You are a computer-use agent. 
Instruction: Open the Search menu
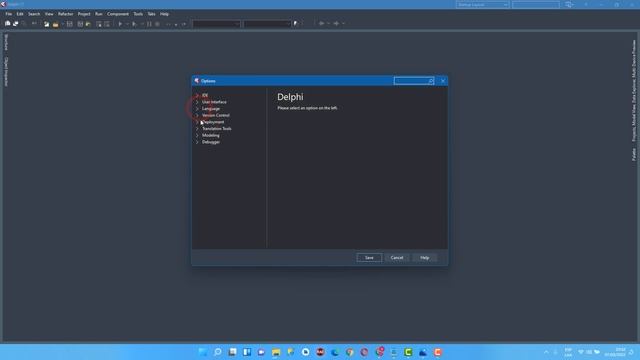(34, 14)
